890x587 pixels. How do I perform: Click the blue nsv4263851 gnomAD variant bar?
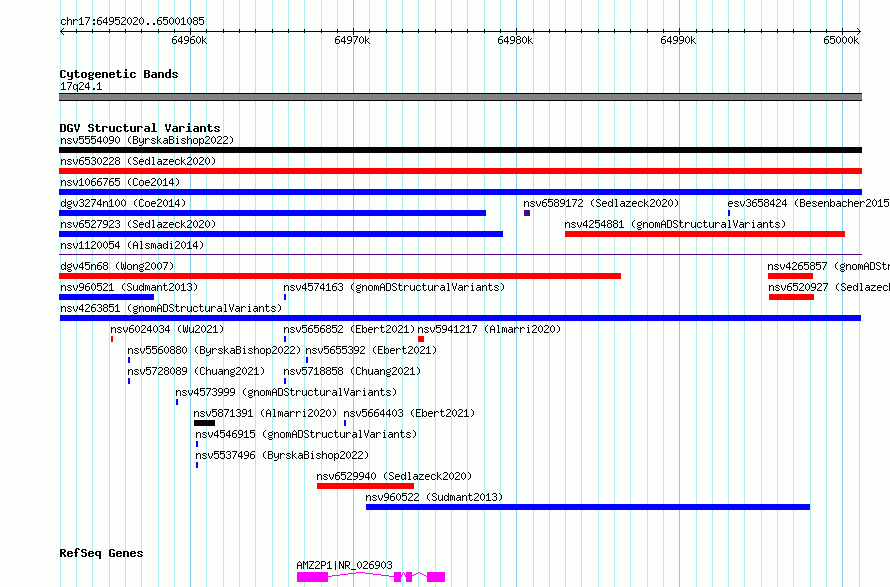pos(460,318)
